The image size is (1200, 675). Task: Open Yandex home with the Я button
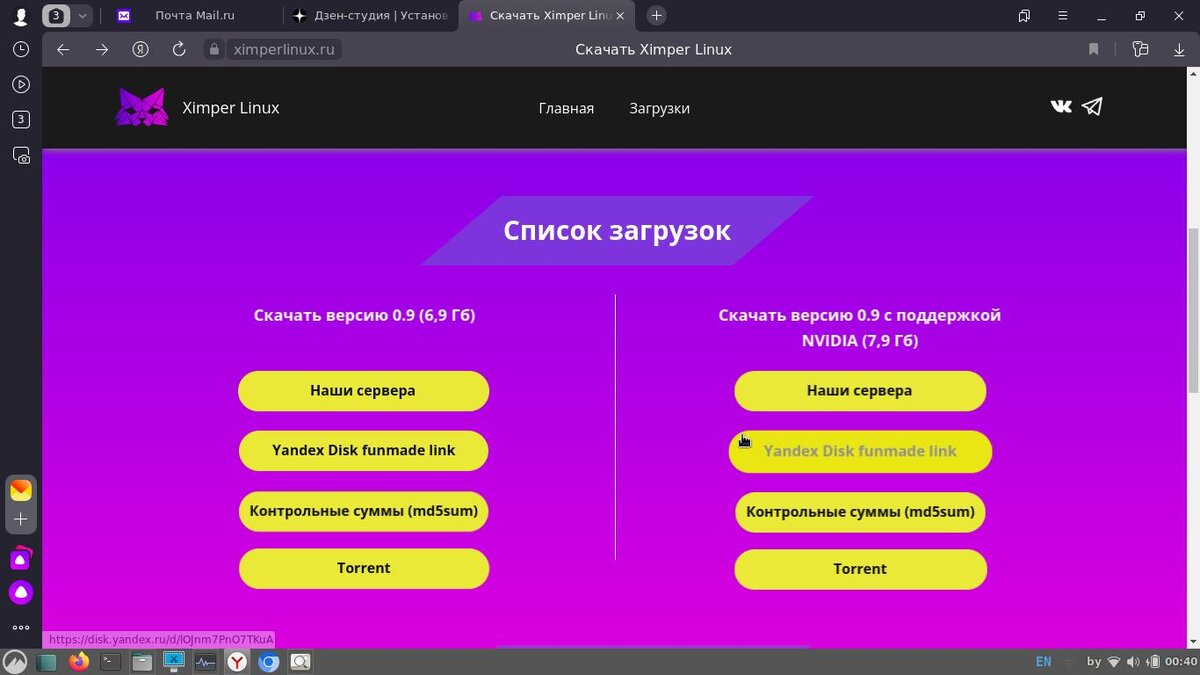141,49
